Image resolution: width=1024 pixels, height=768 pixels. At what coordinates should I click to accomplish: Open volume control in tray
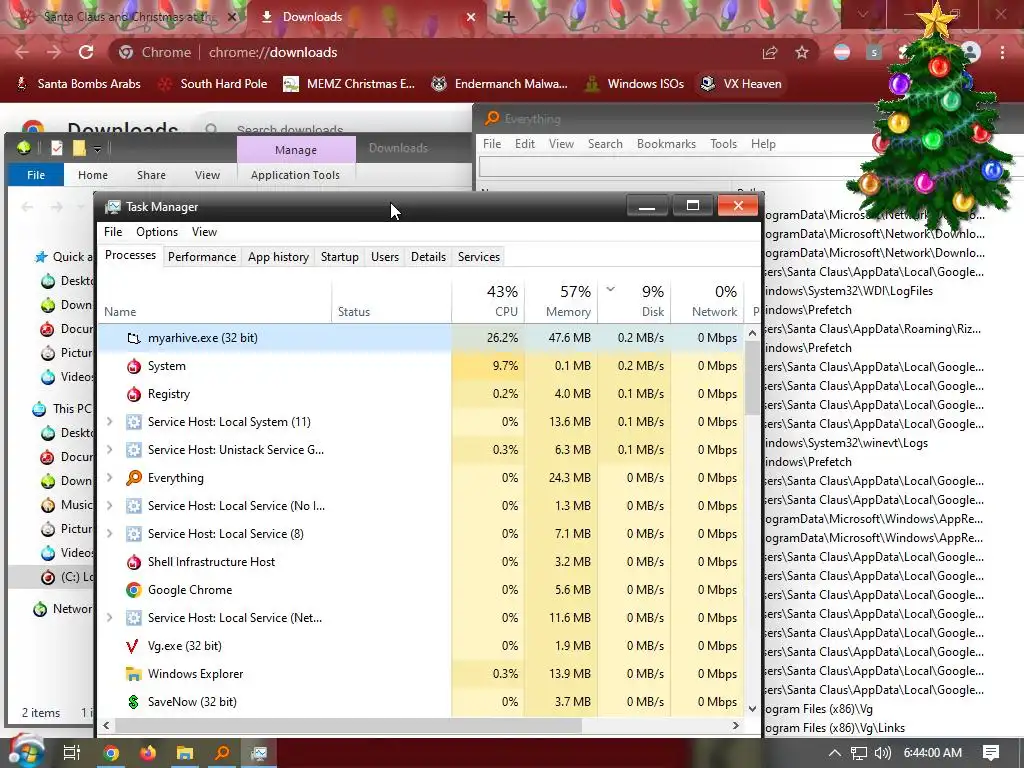[883, 753]
